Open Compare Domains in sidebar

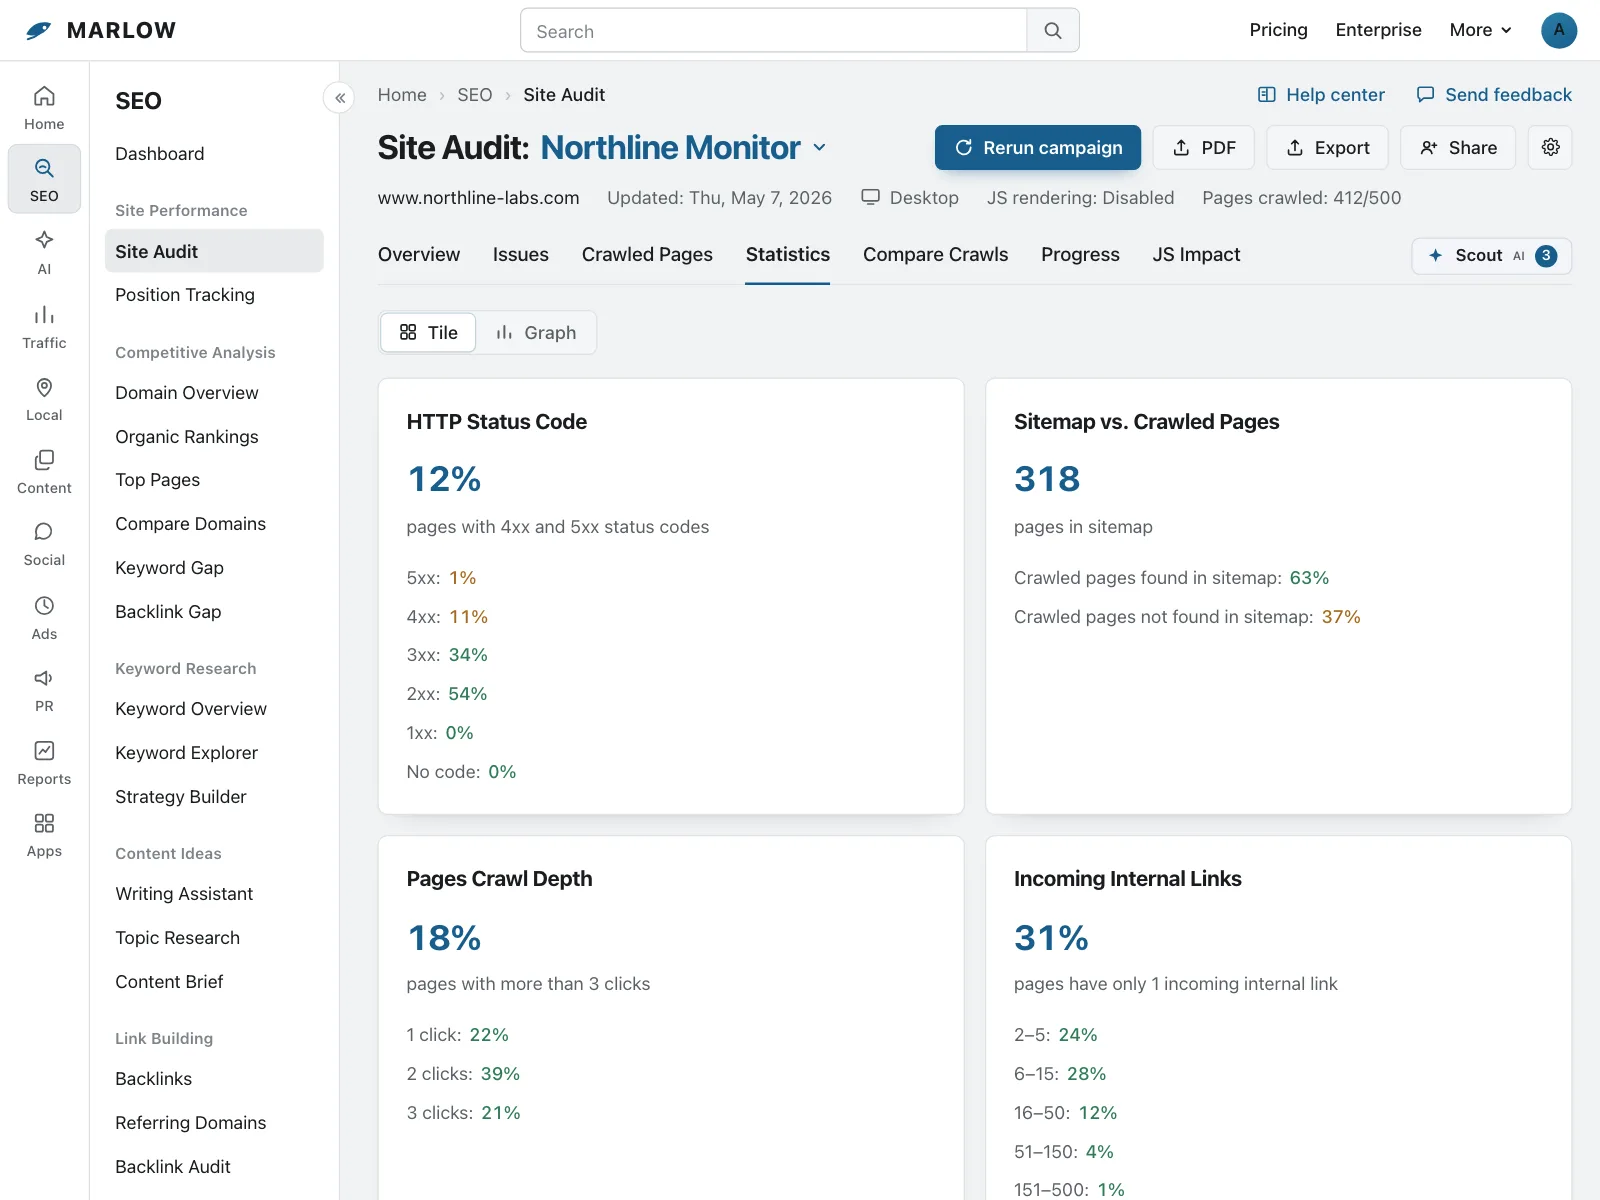pos(214,524)
